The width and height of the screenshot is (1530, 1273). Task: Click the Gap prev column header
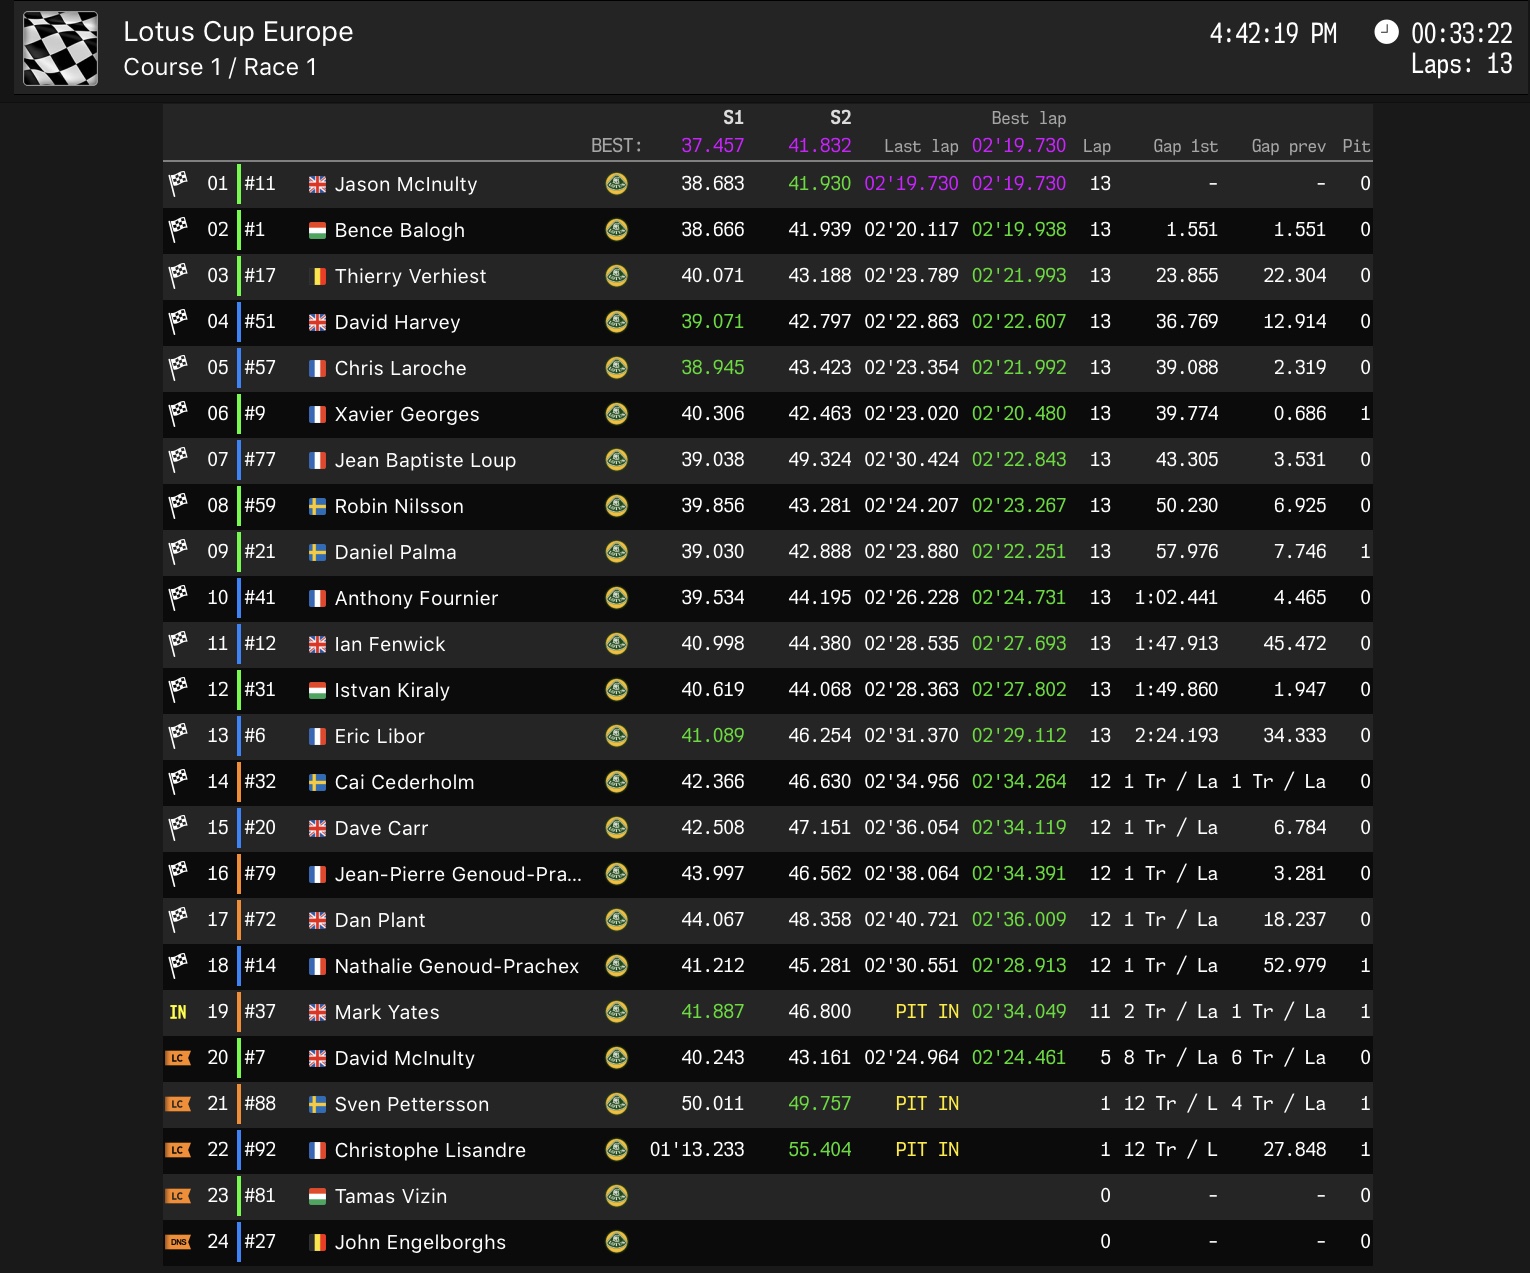click(x=1288, y=146)
